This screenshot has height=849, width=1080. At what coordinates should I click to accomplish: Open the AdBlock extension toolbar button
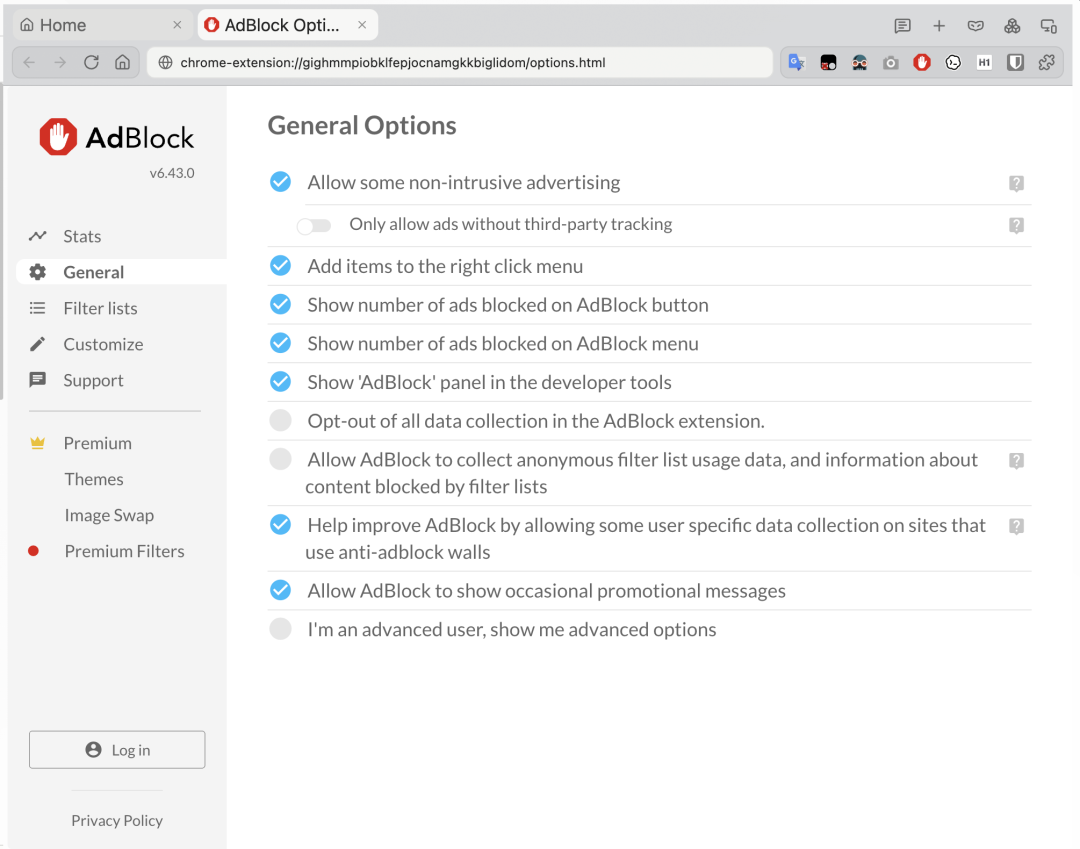[922, 63]
